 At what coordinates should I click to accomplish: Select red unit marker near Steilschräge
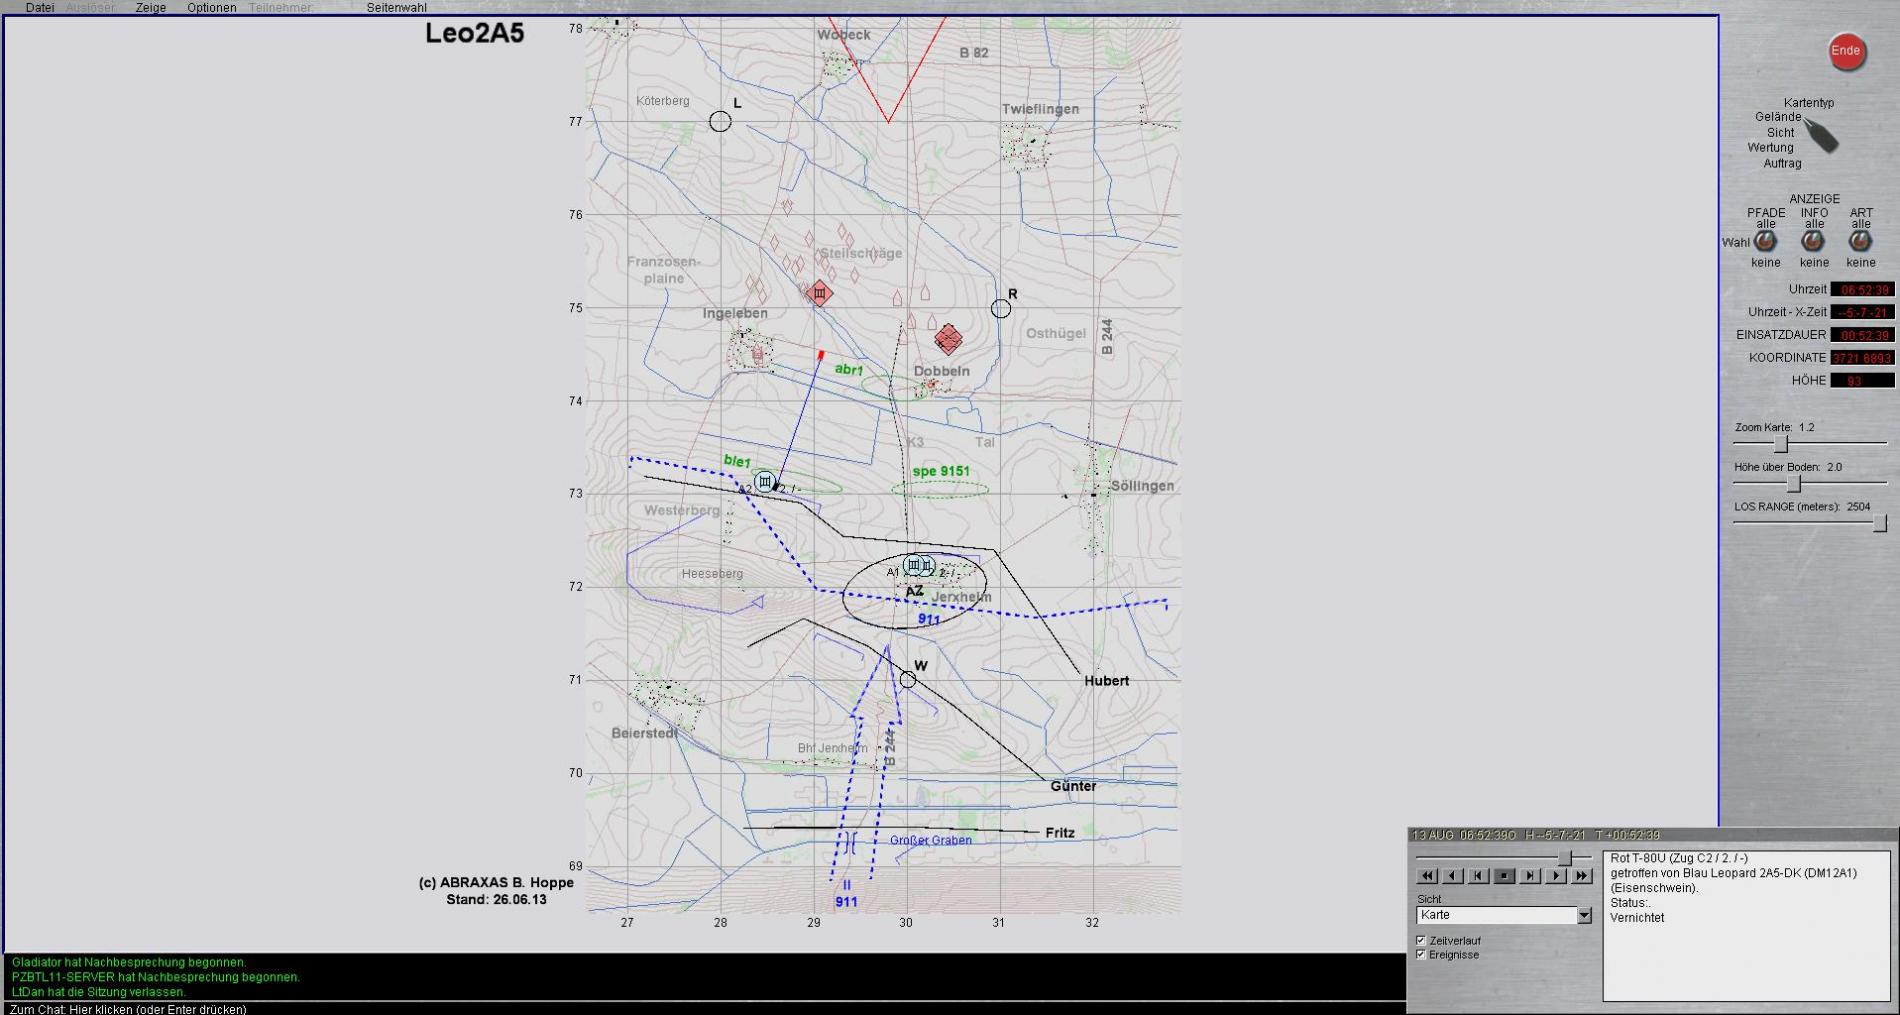point(820,293)
